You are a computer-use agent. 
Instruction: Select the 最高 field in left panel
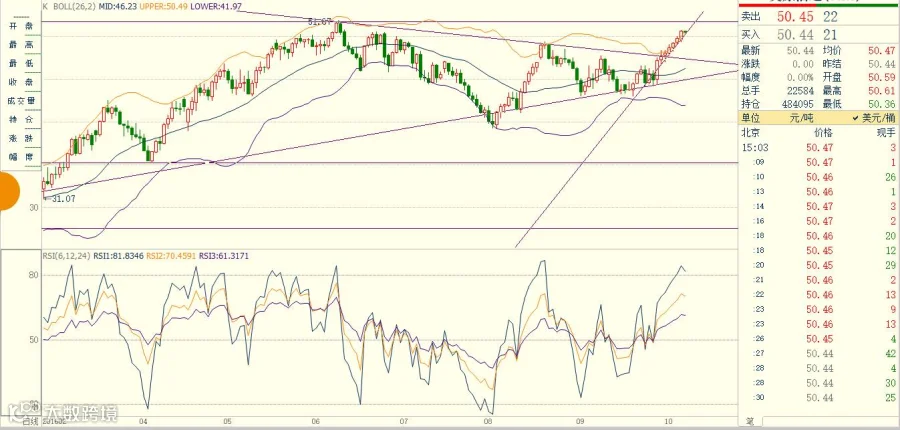point(21,44)
